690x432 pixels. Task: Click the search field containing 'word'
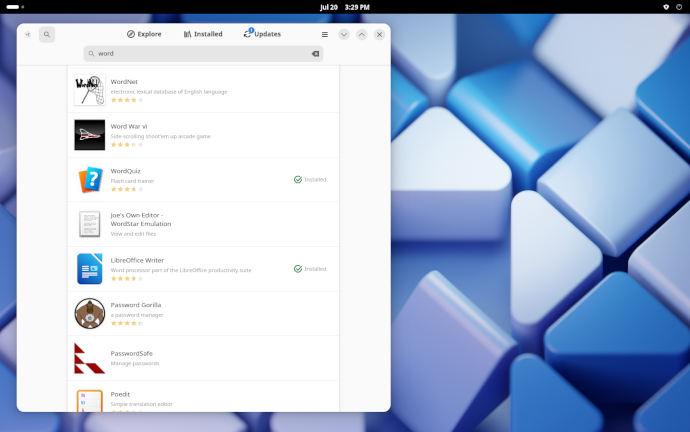[203, 54]
